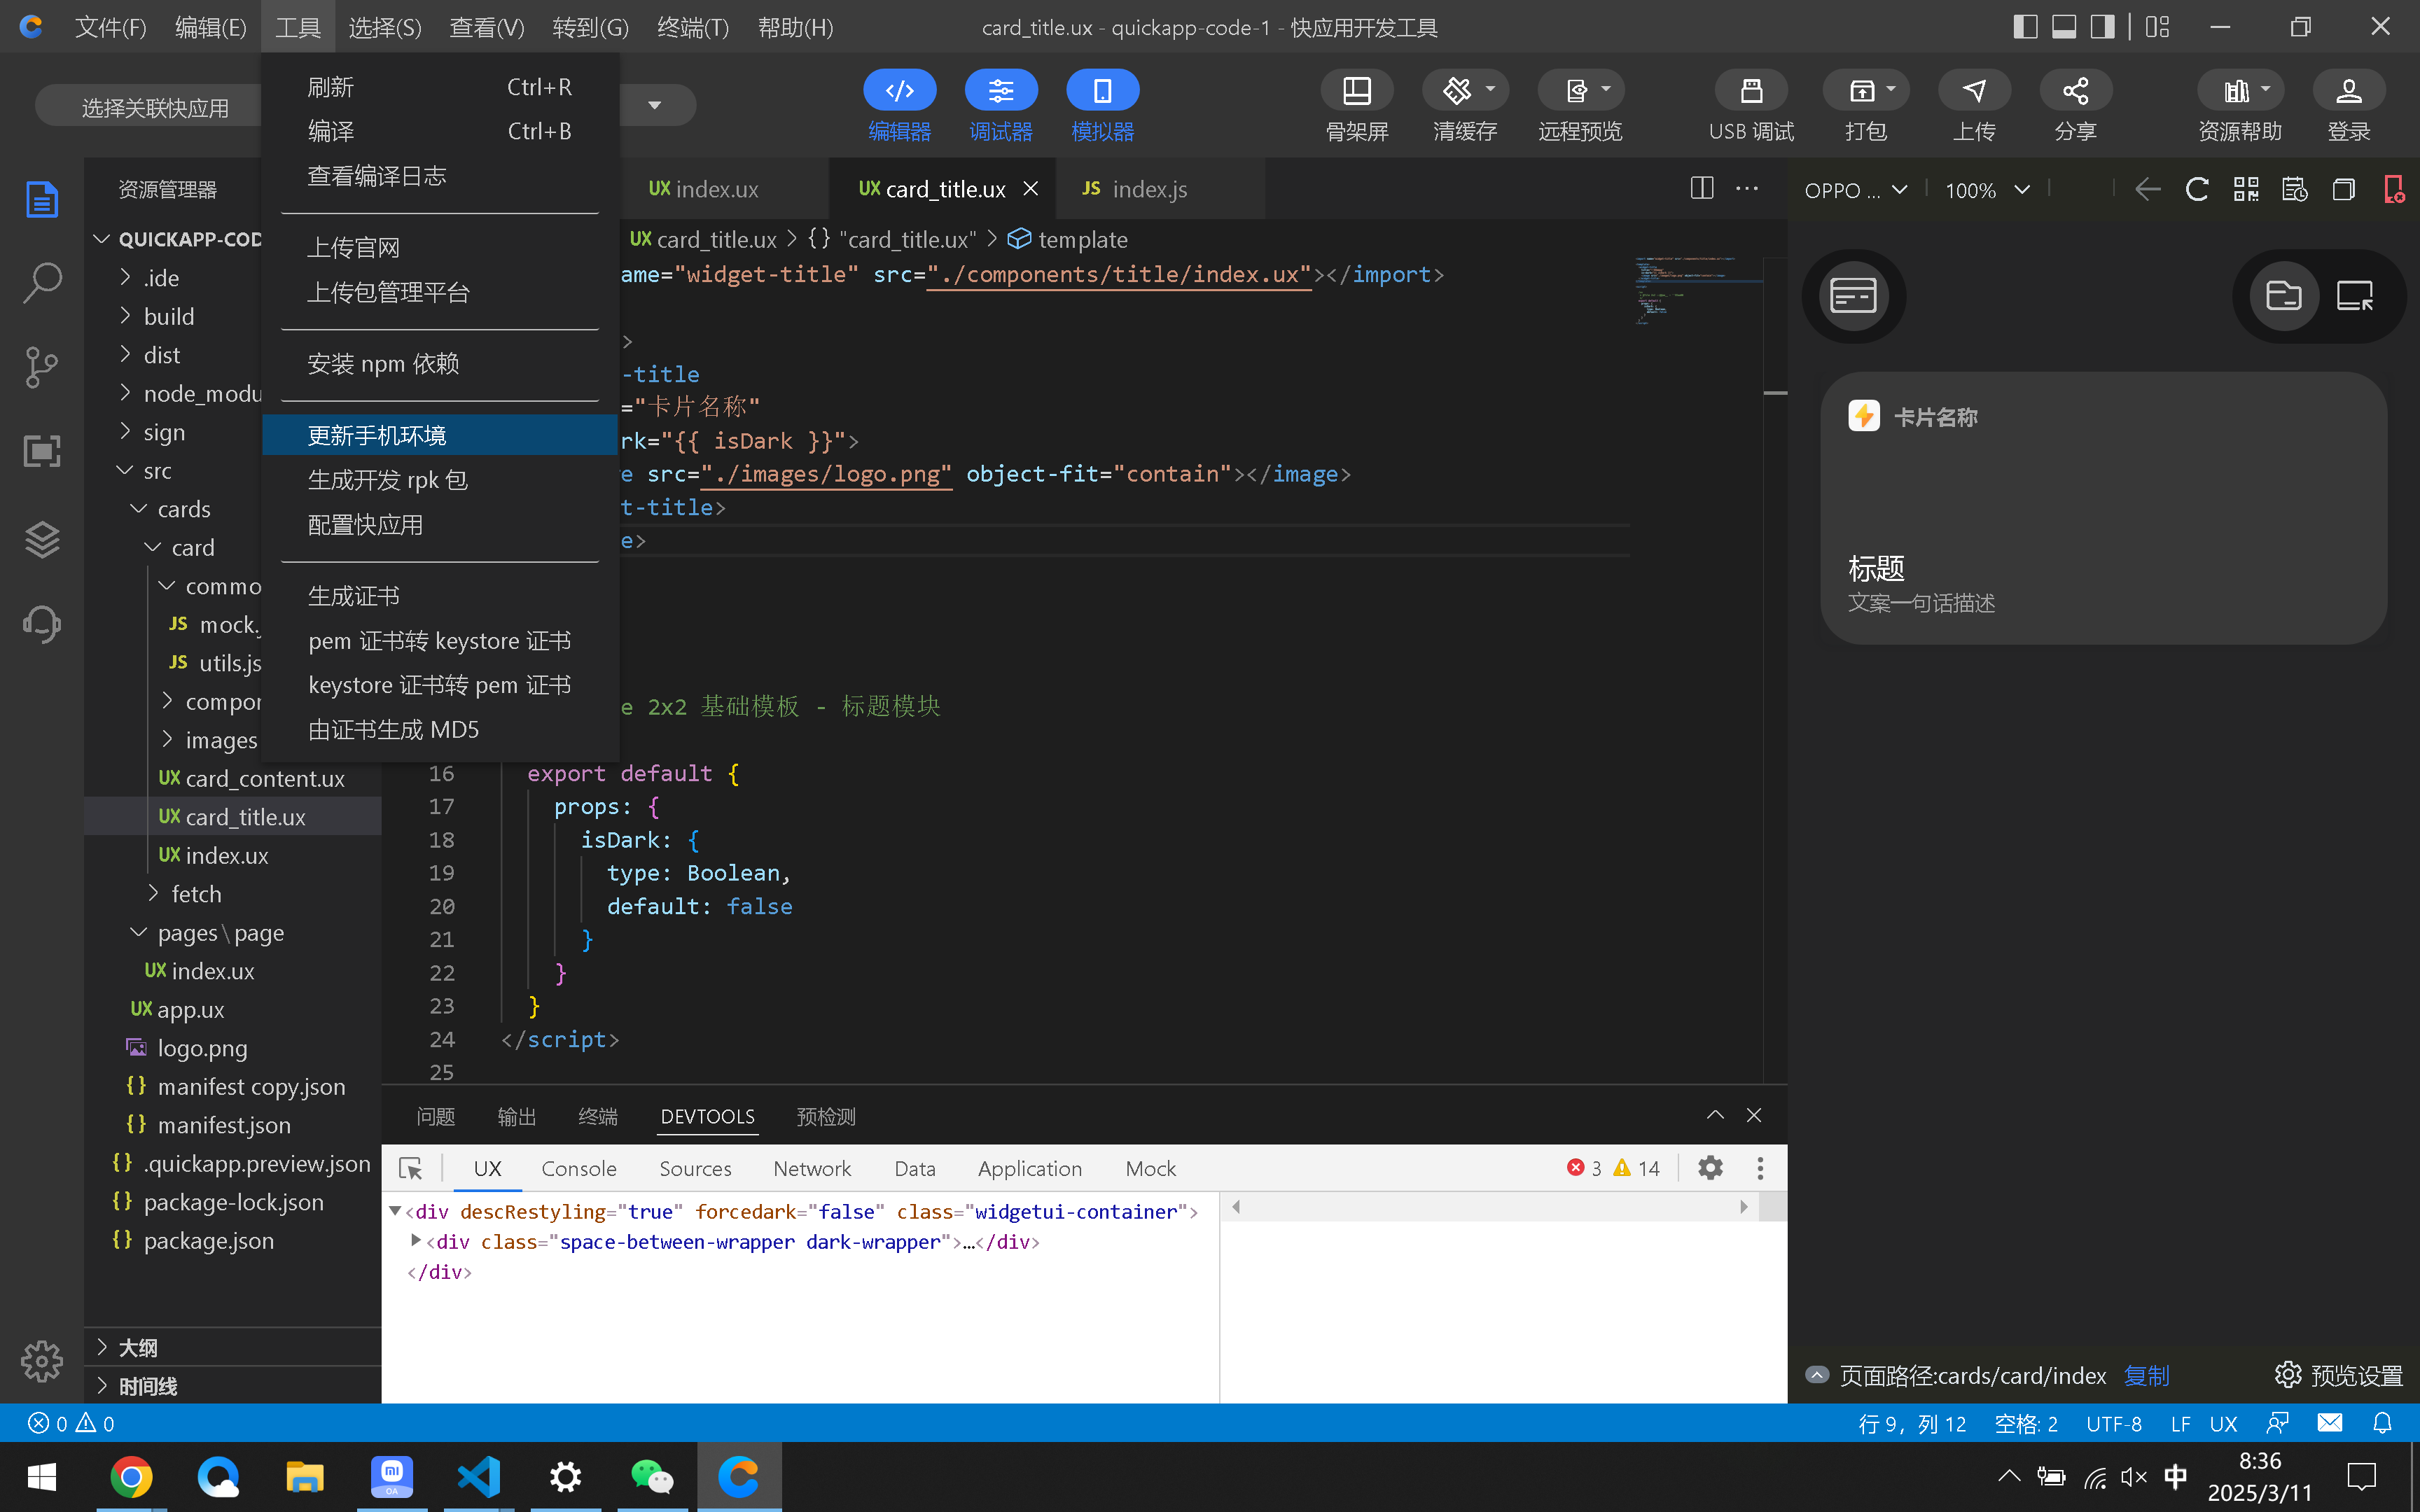Click the 骨架屏 skeleton screen icon

1356,91
